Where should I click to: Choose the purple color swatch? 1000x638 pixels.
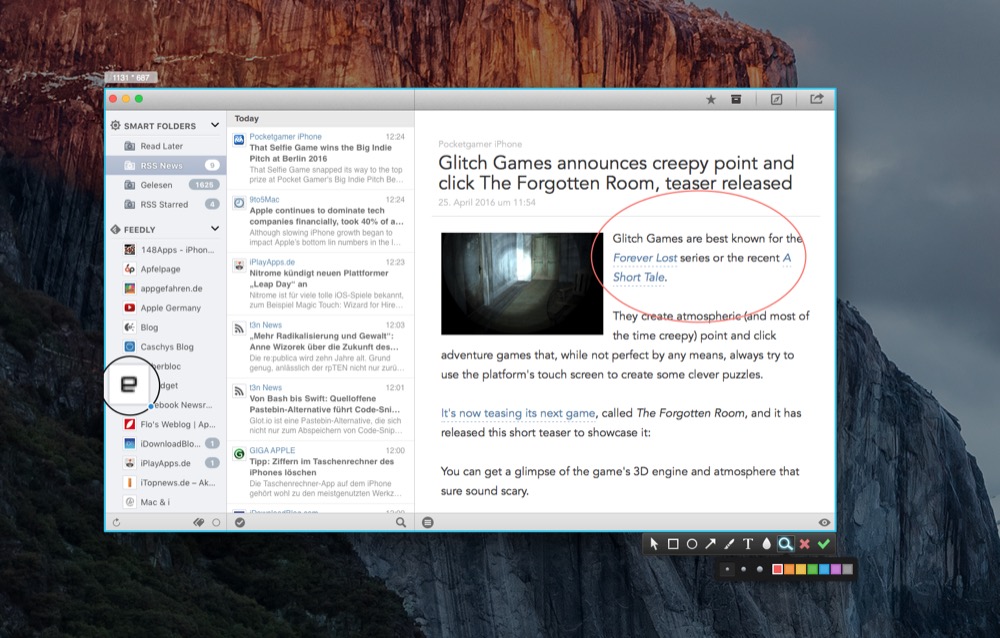click(x=835, y=569)
